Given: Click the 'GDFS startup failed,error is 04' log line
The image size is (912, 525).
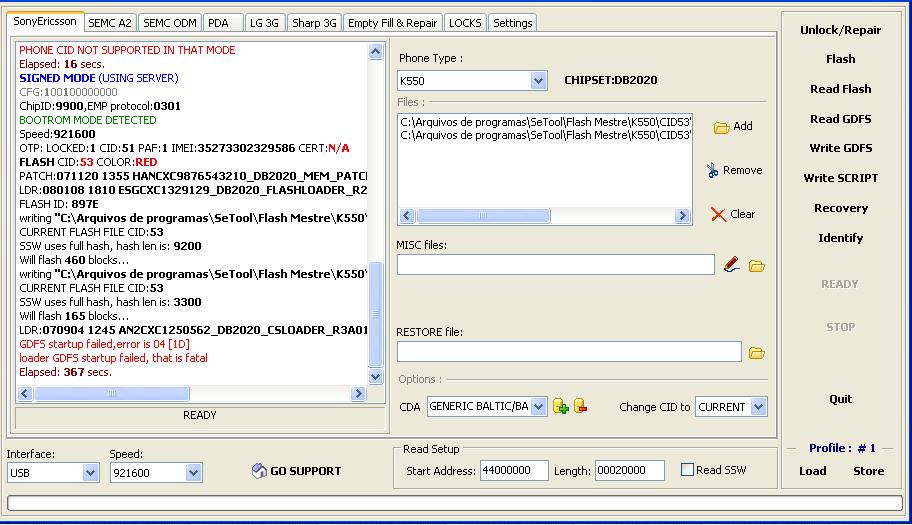Looking at the screenshot, I should pyautogui.click(x=105, y=344).
